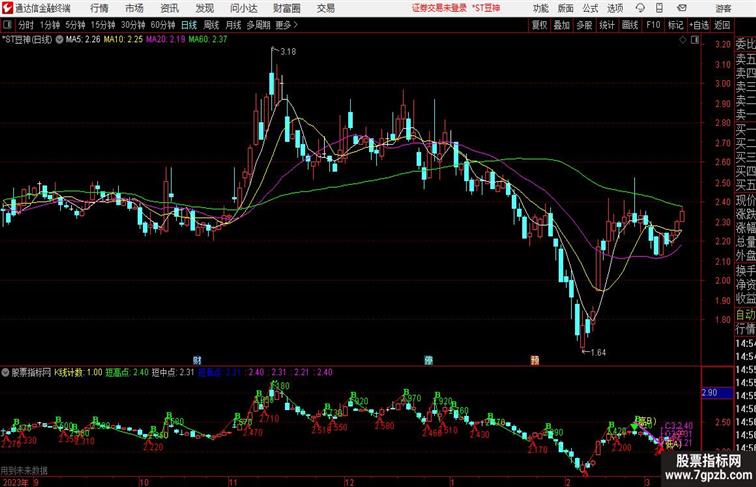
Task: Switch to the 周线 weekly tab
Action: pyautogui.click(x=211, y=25)
